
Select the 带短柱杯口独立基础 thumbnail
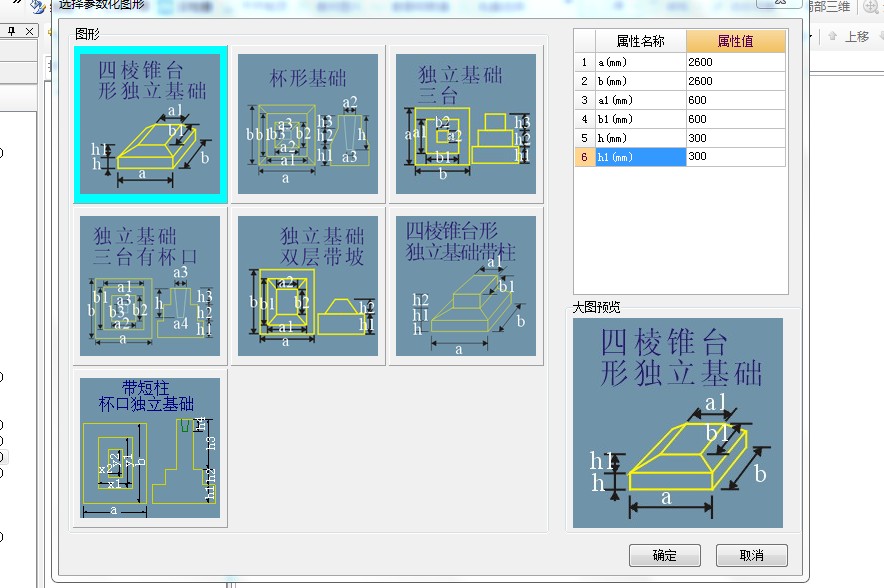150,448
